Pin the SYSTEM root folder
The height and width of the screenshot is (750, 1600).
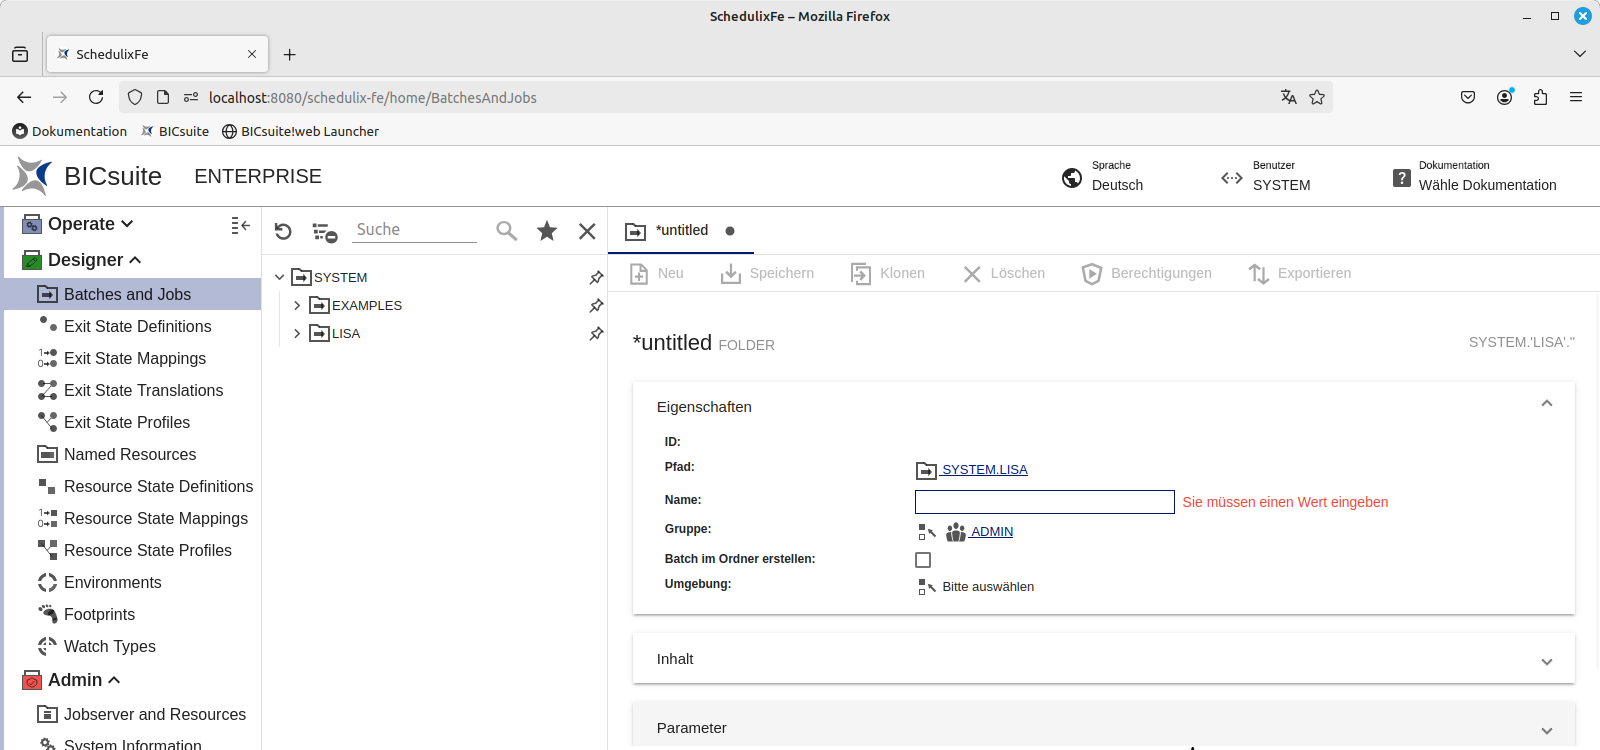point(596,277)
